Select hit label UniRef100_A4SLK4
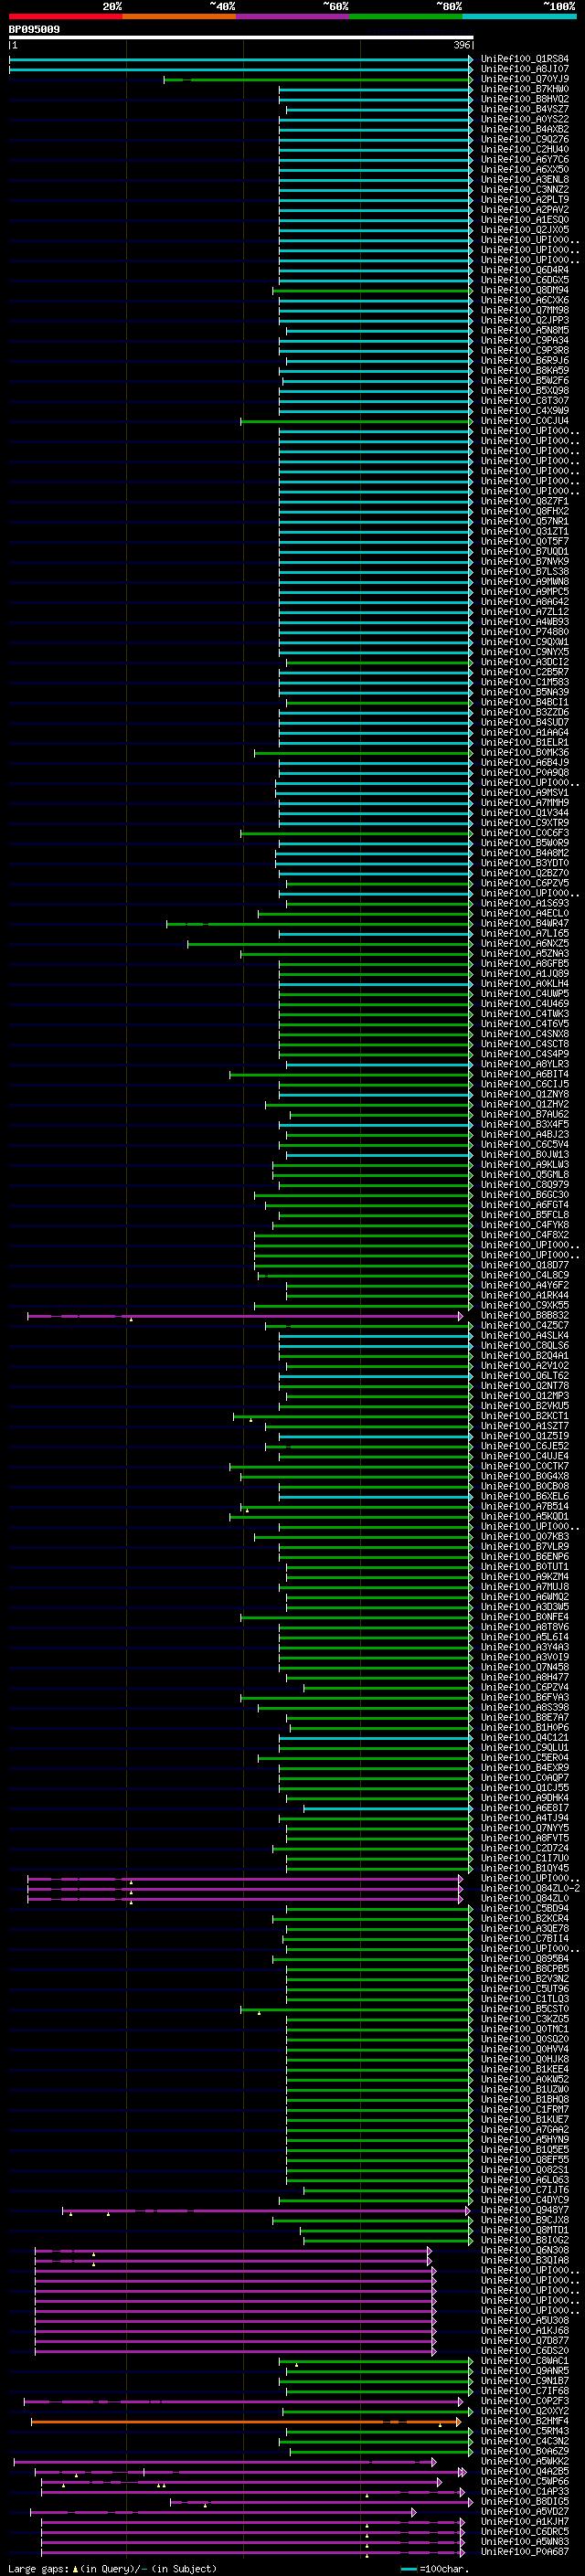The width and height of the screenshot is (585, 2576). point(525,1335)
